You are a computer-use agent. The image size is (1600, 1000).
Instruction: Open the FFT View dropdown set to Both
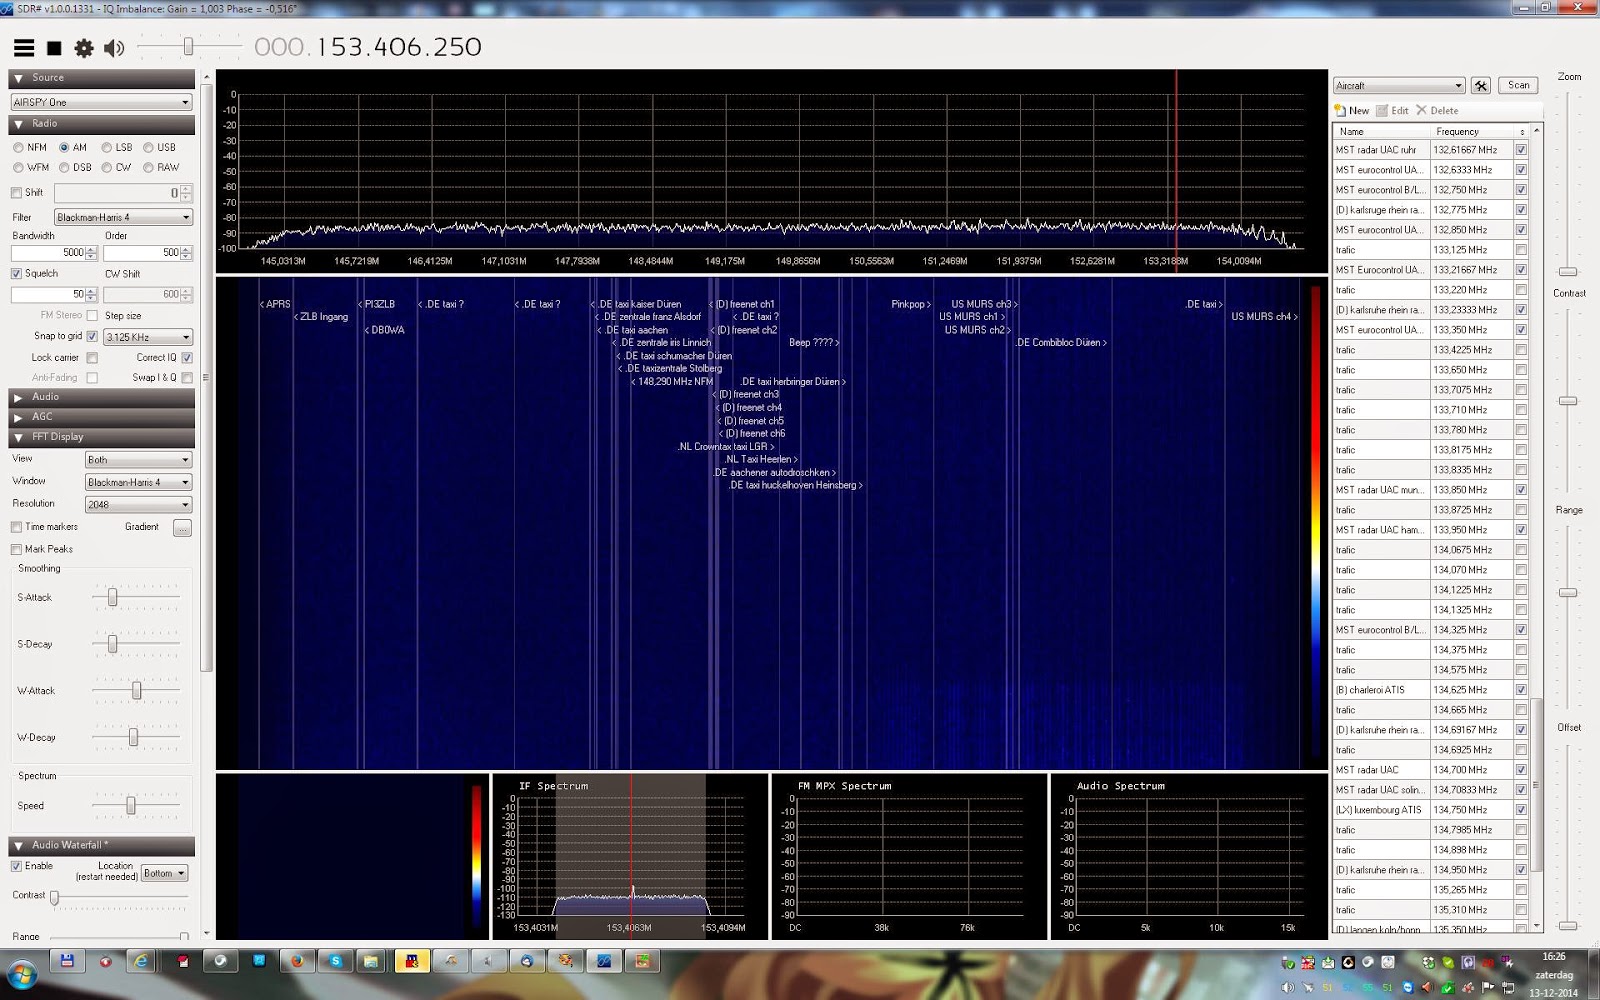coord(138,460)
